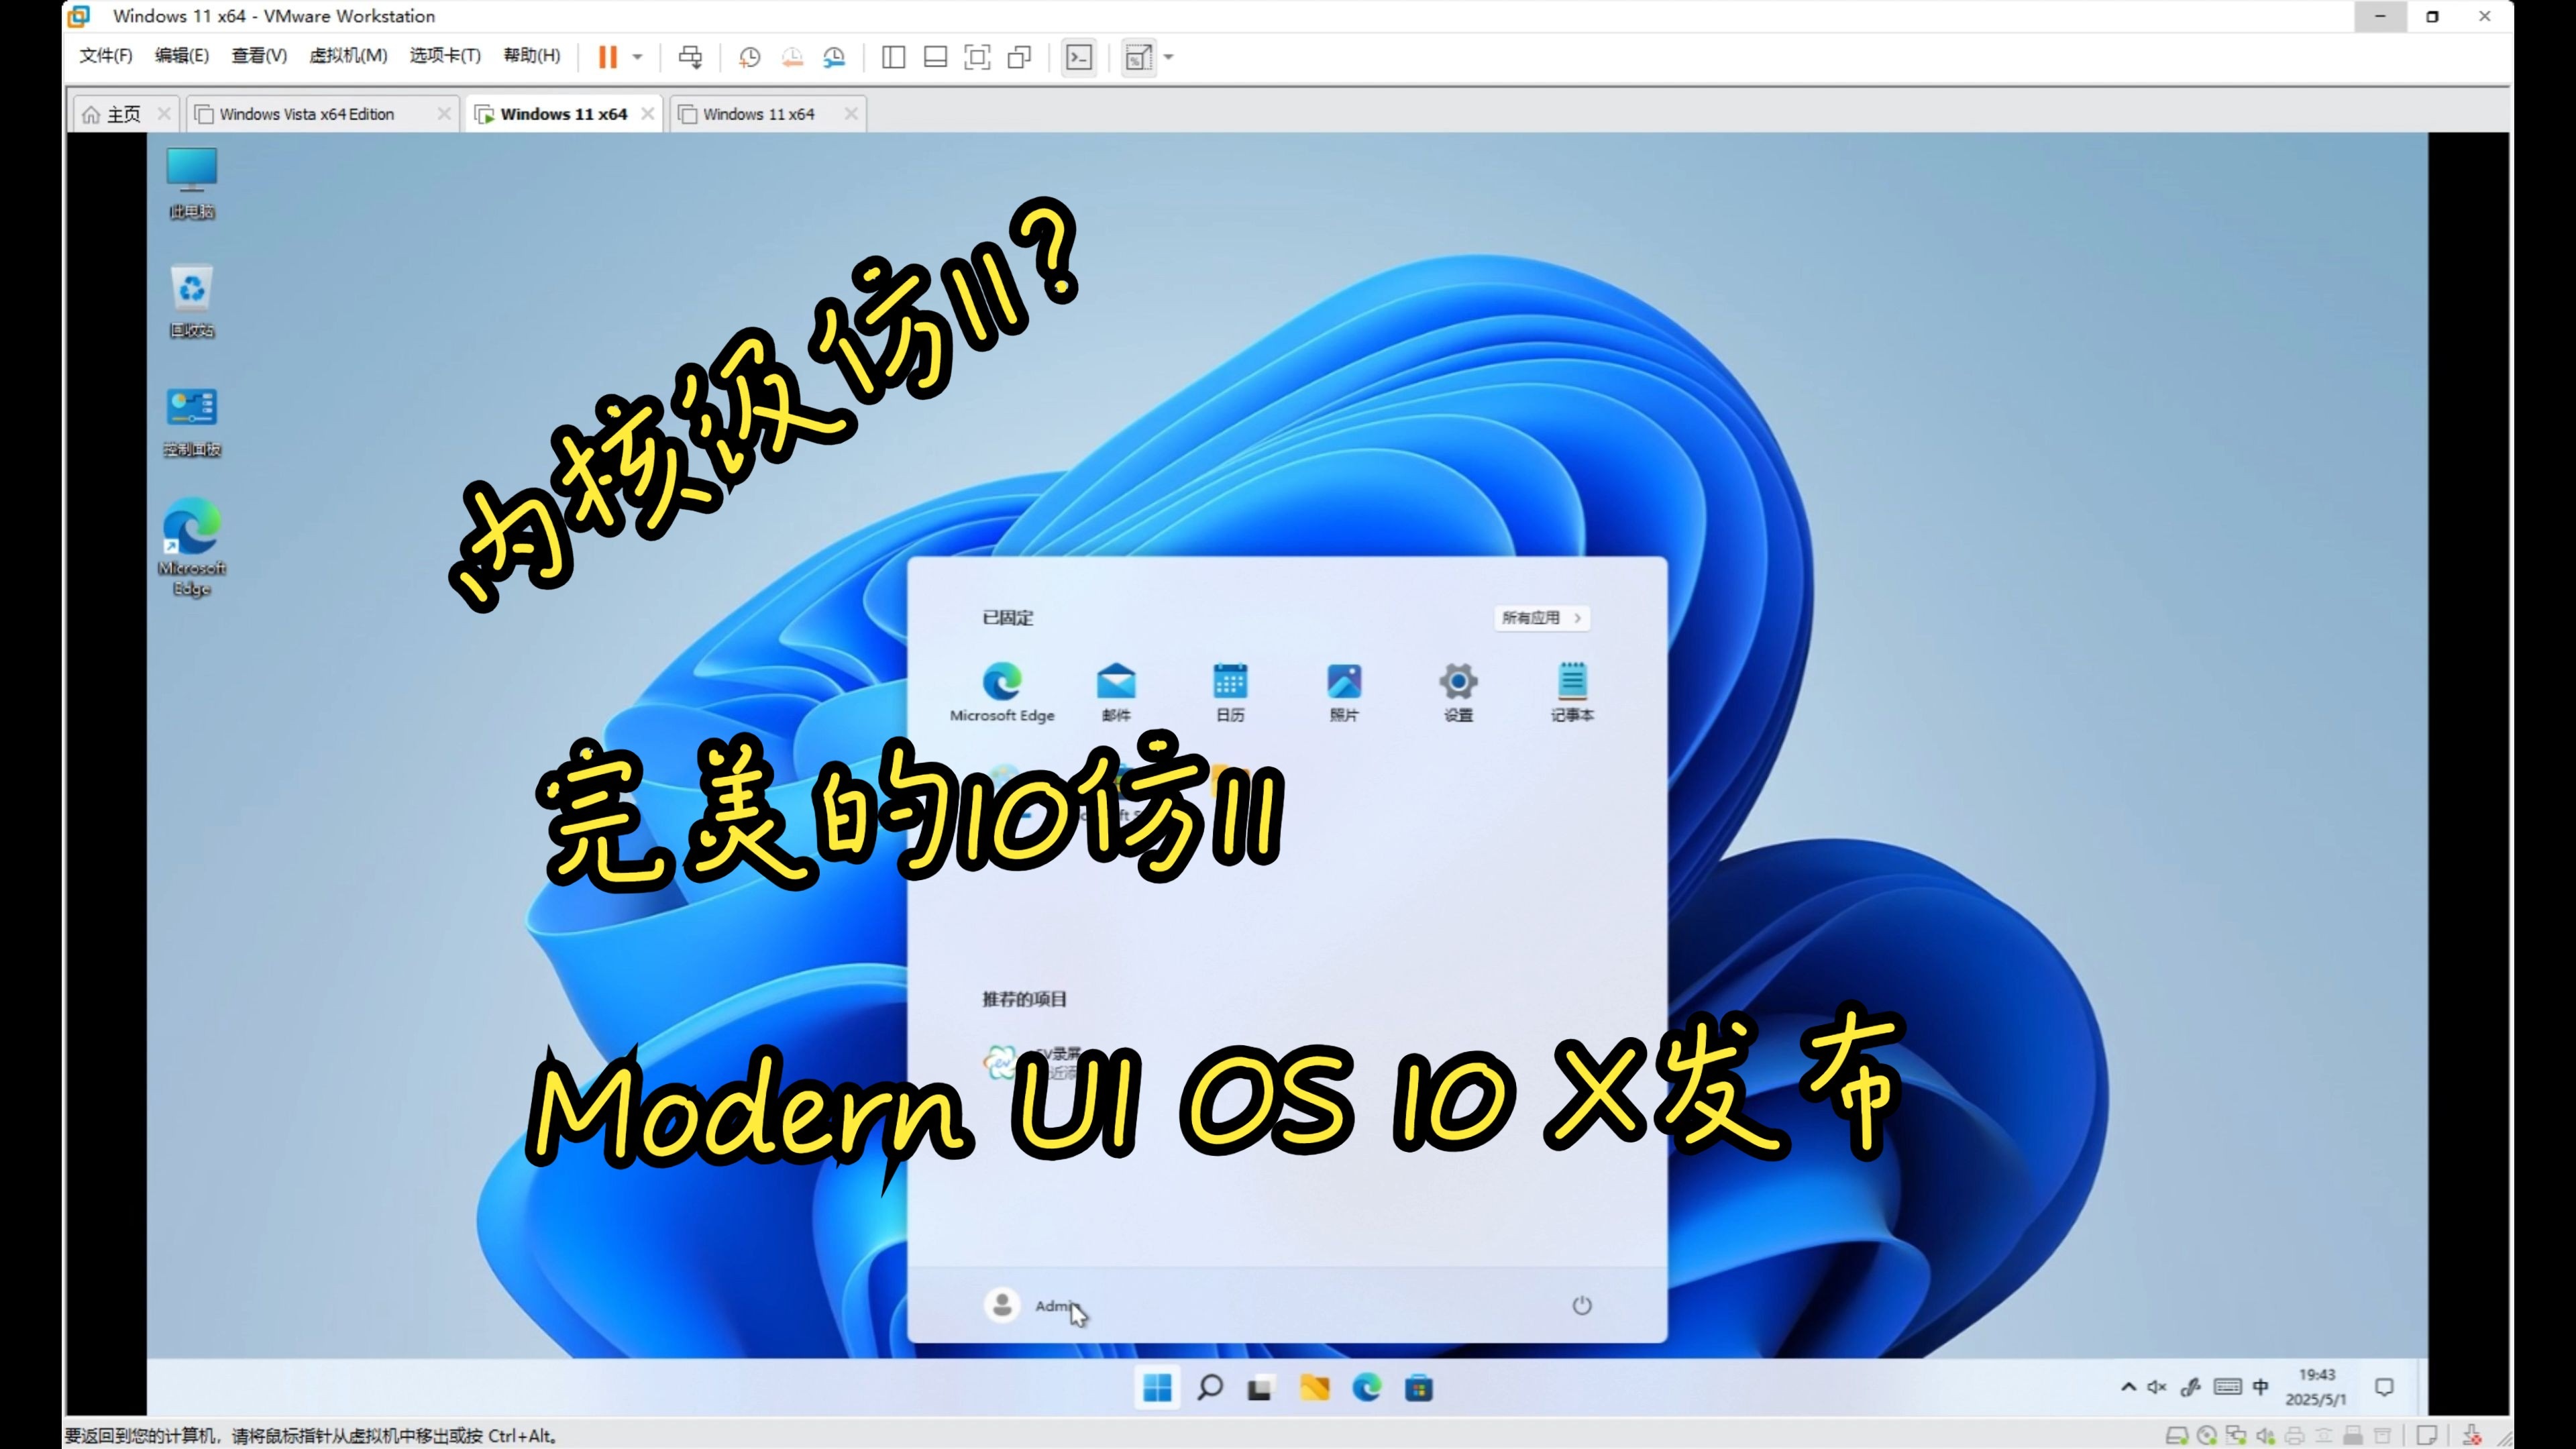Open the notification center icon
This screenshot has height=1449, width=2576.
tap(2385, 1387)
